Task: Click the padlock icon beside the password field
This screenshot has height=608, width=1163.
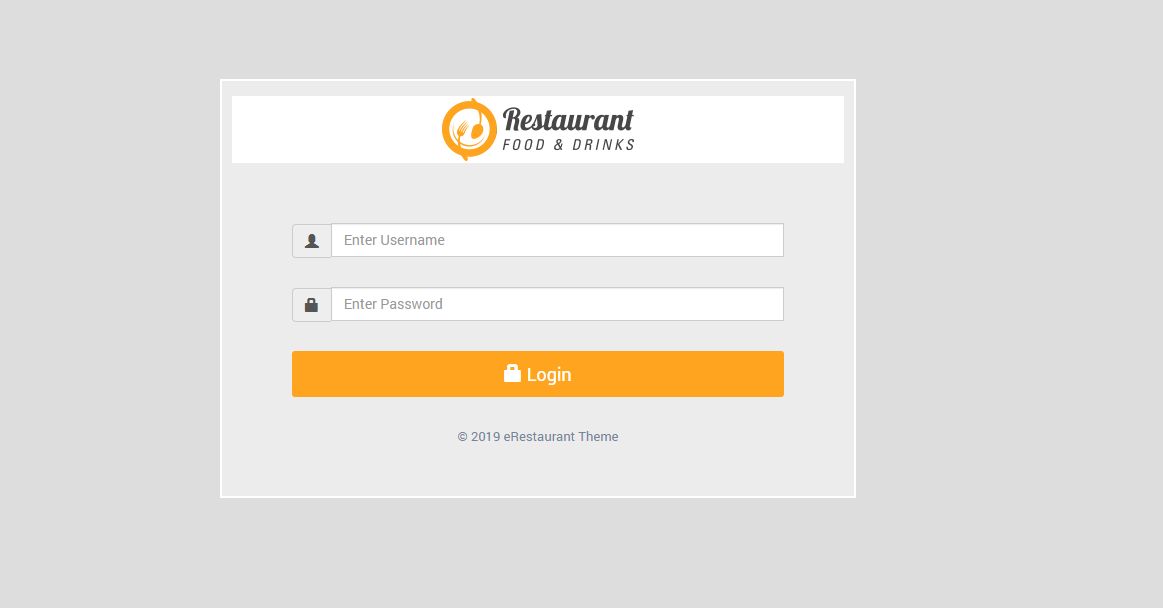Action: click(x=312, y=305)
